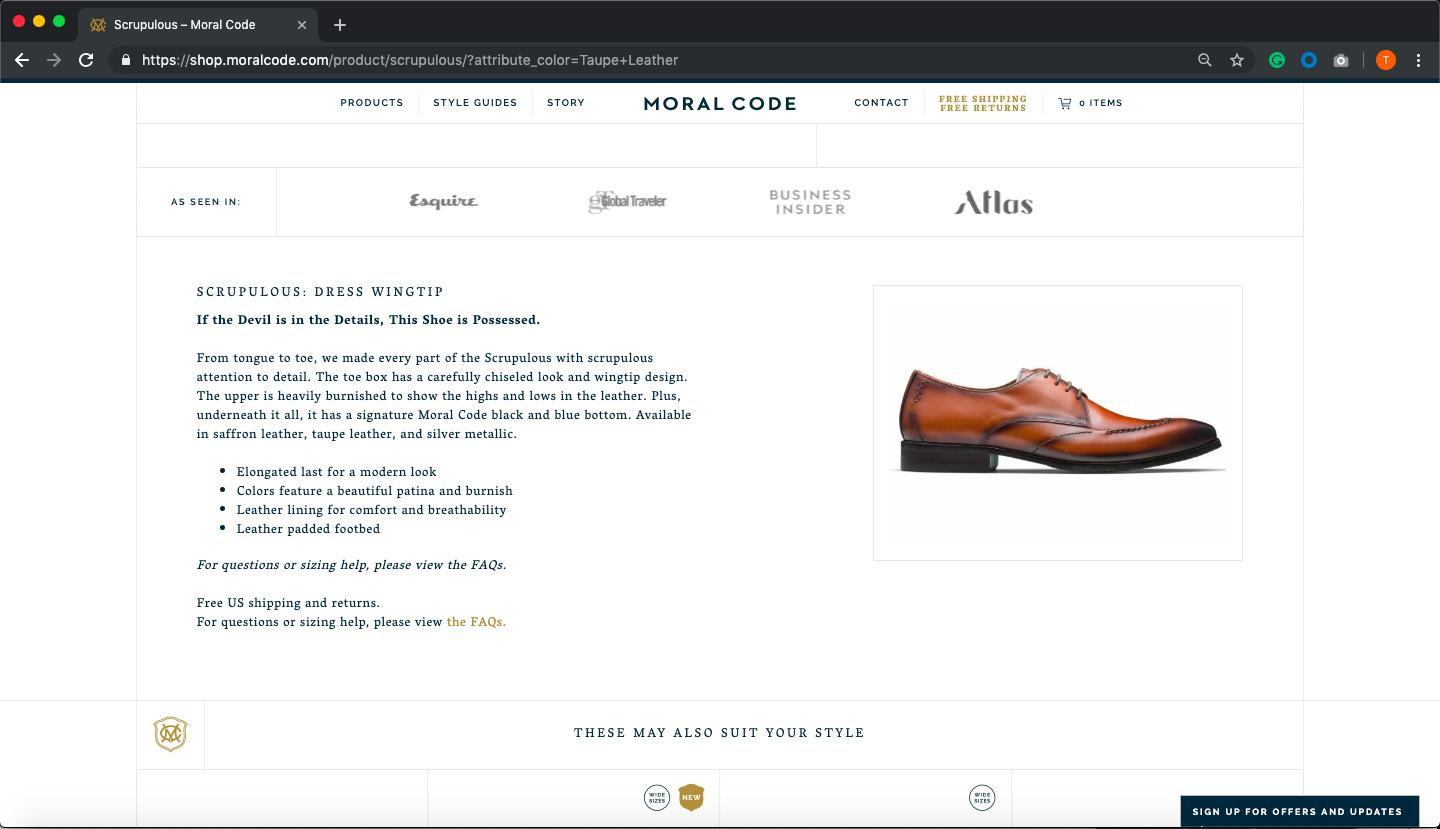Open the orange profile avatar
Screen dimensions: 1440x829
click(x=1385, y=60)
